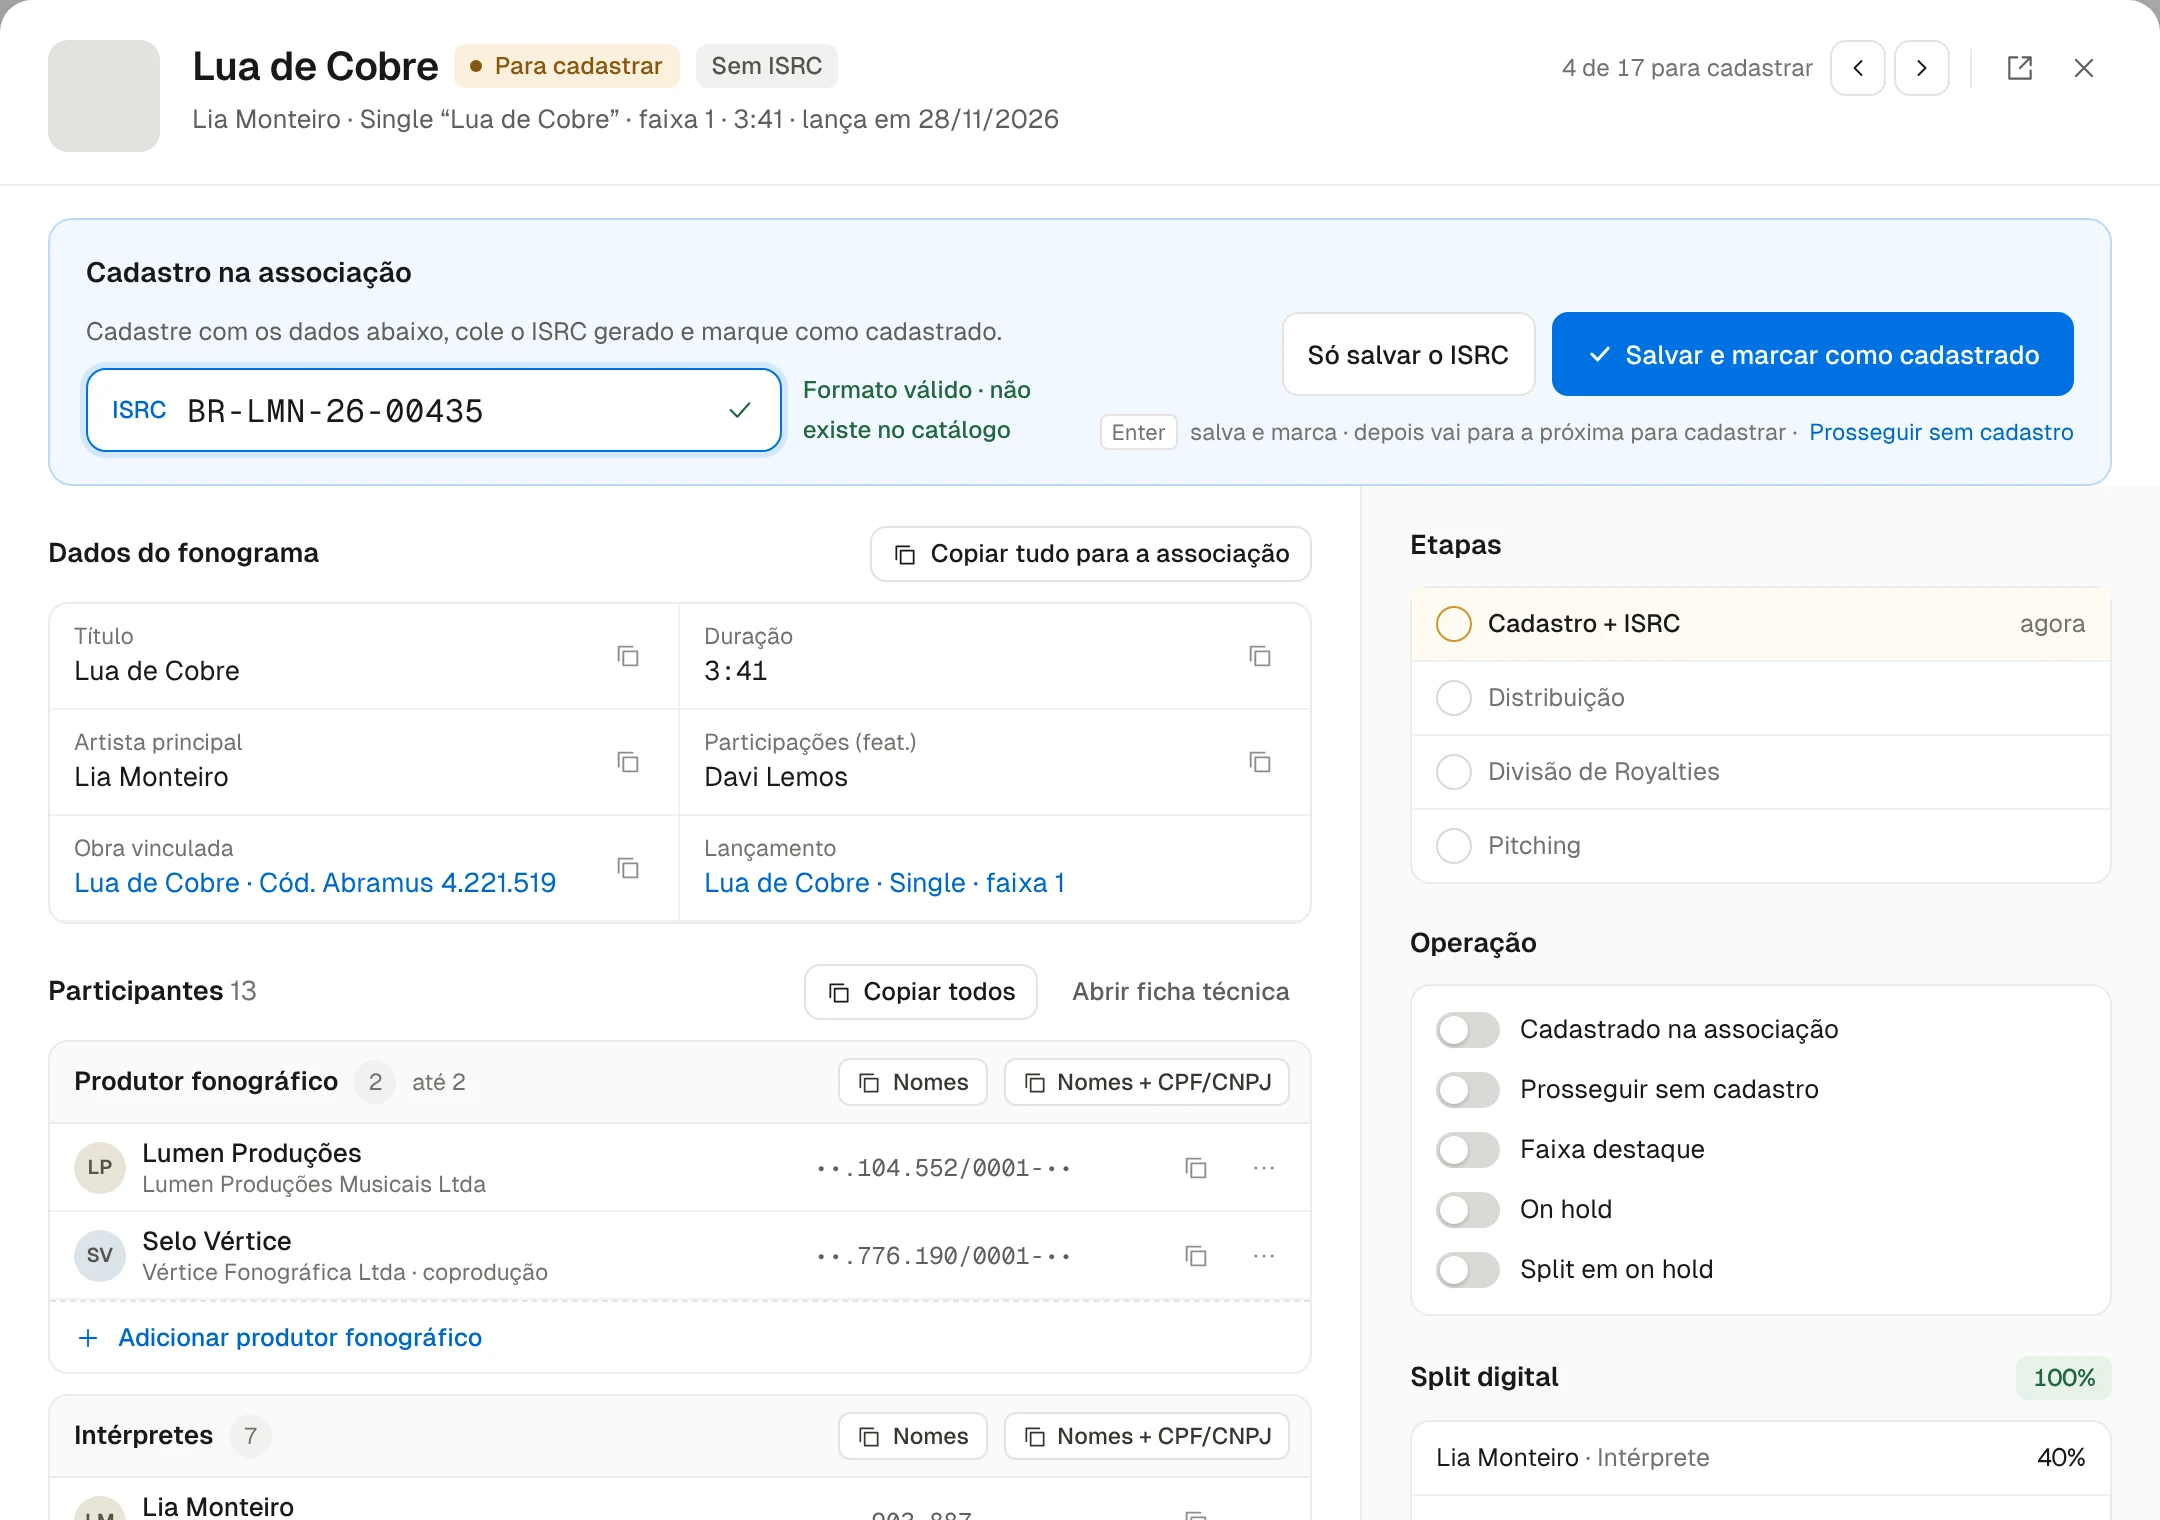Click CNPJ ••.104.552/0001-••
Viewport: 2160px width, 1520px height.
(x=943, y=1168)
